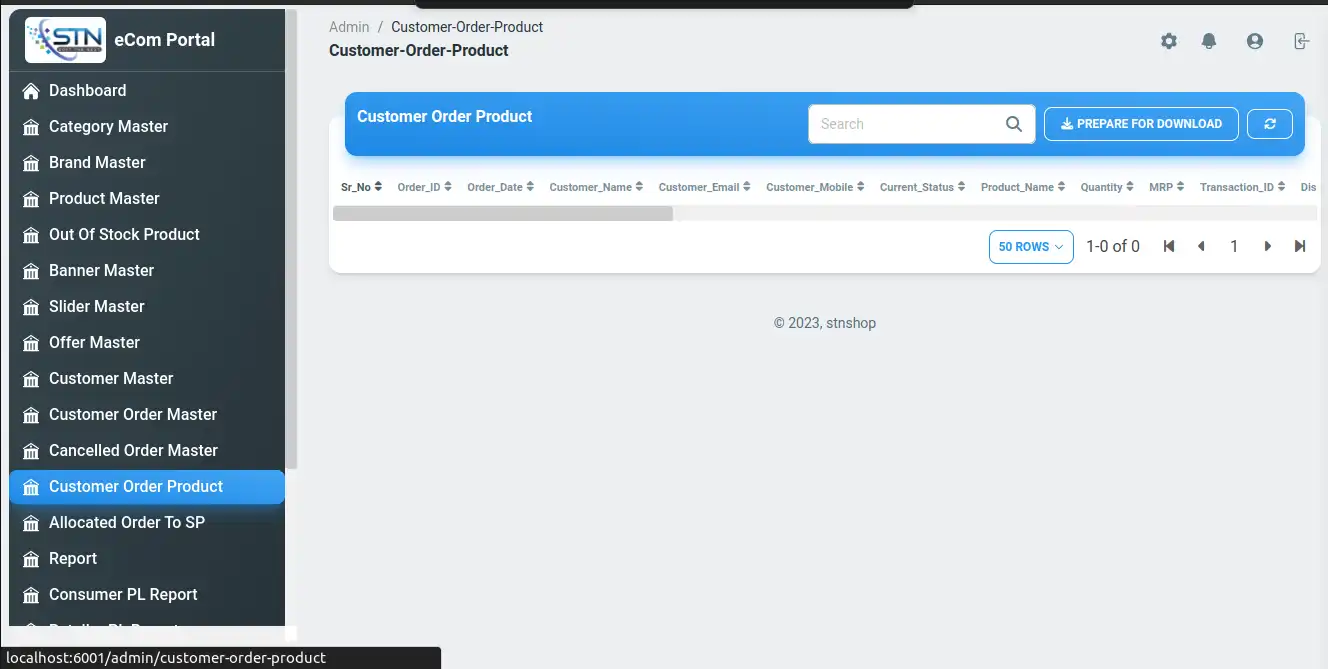
Task: Open the user account profile icon
Action: pos(1254,41)
